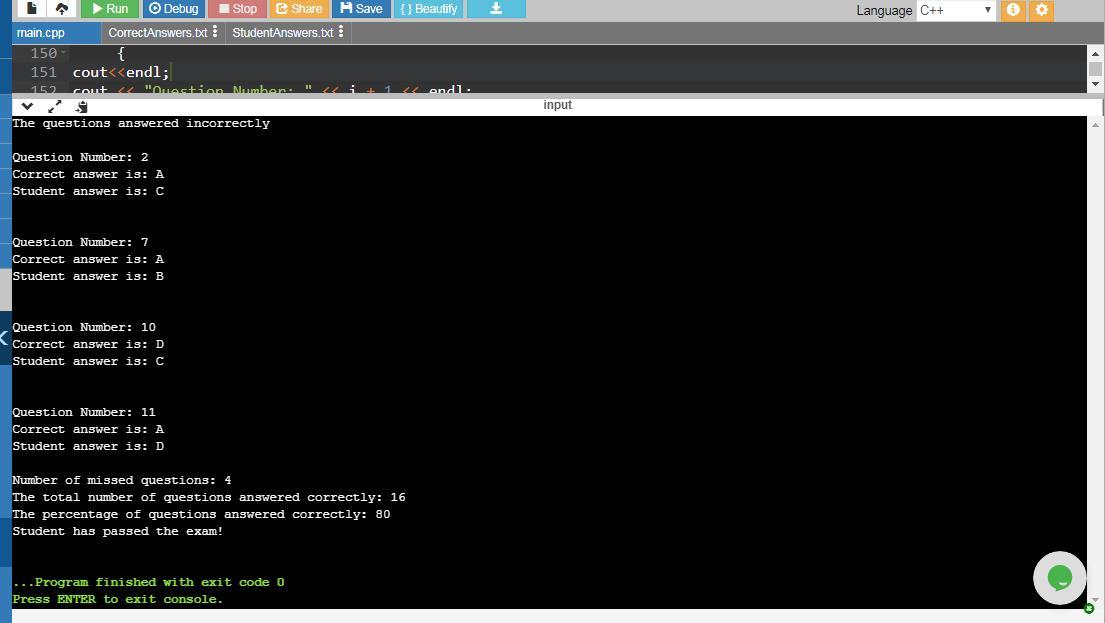Click the New File icon

click(x=31, y=8)
